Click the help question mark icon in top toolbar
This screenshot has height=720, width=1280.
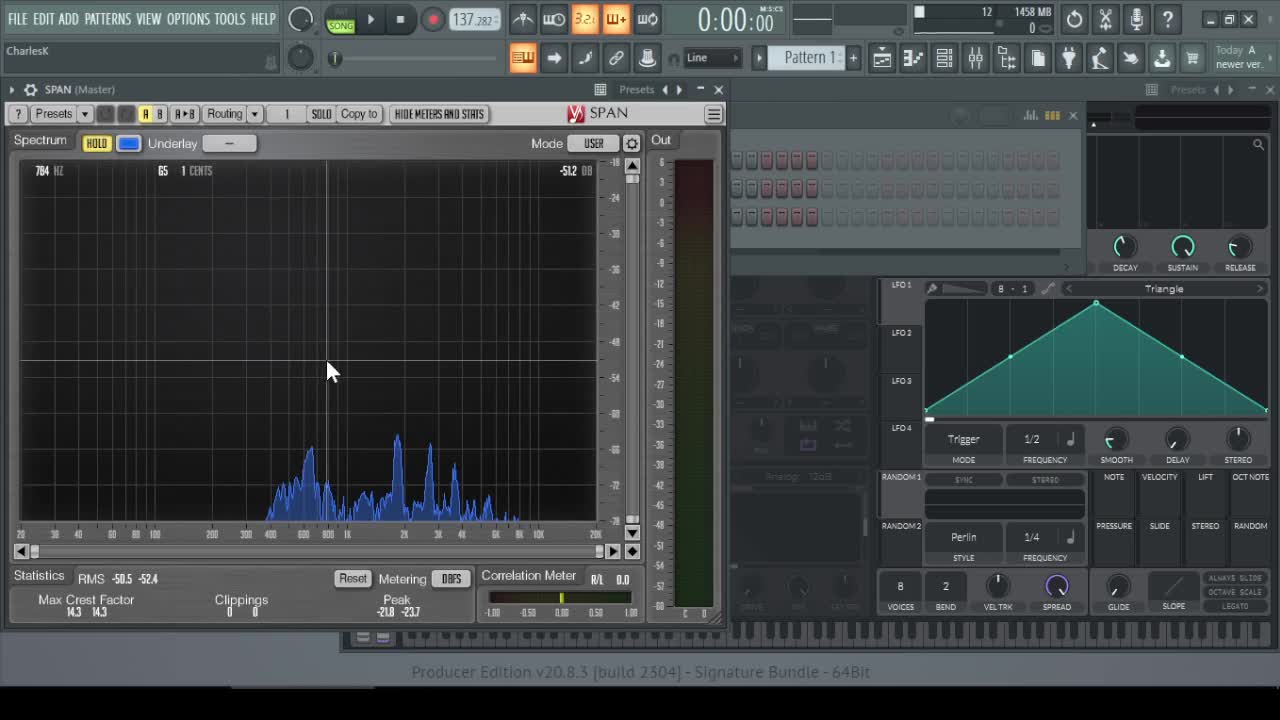pyautogui.click(x=1167, y=19)
